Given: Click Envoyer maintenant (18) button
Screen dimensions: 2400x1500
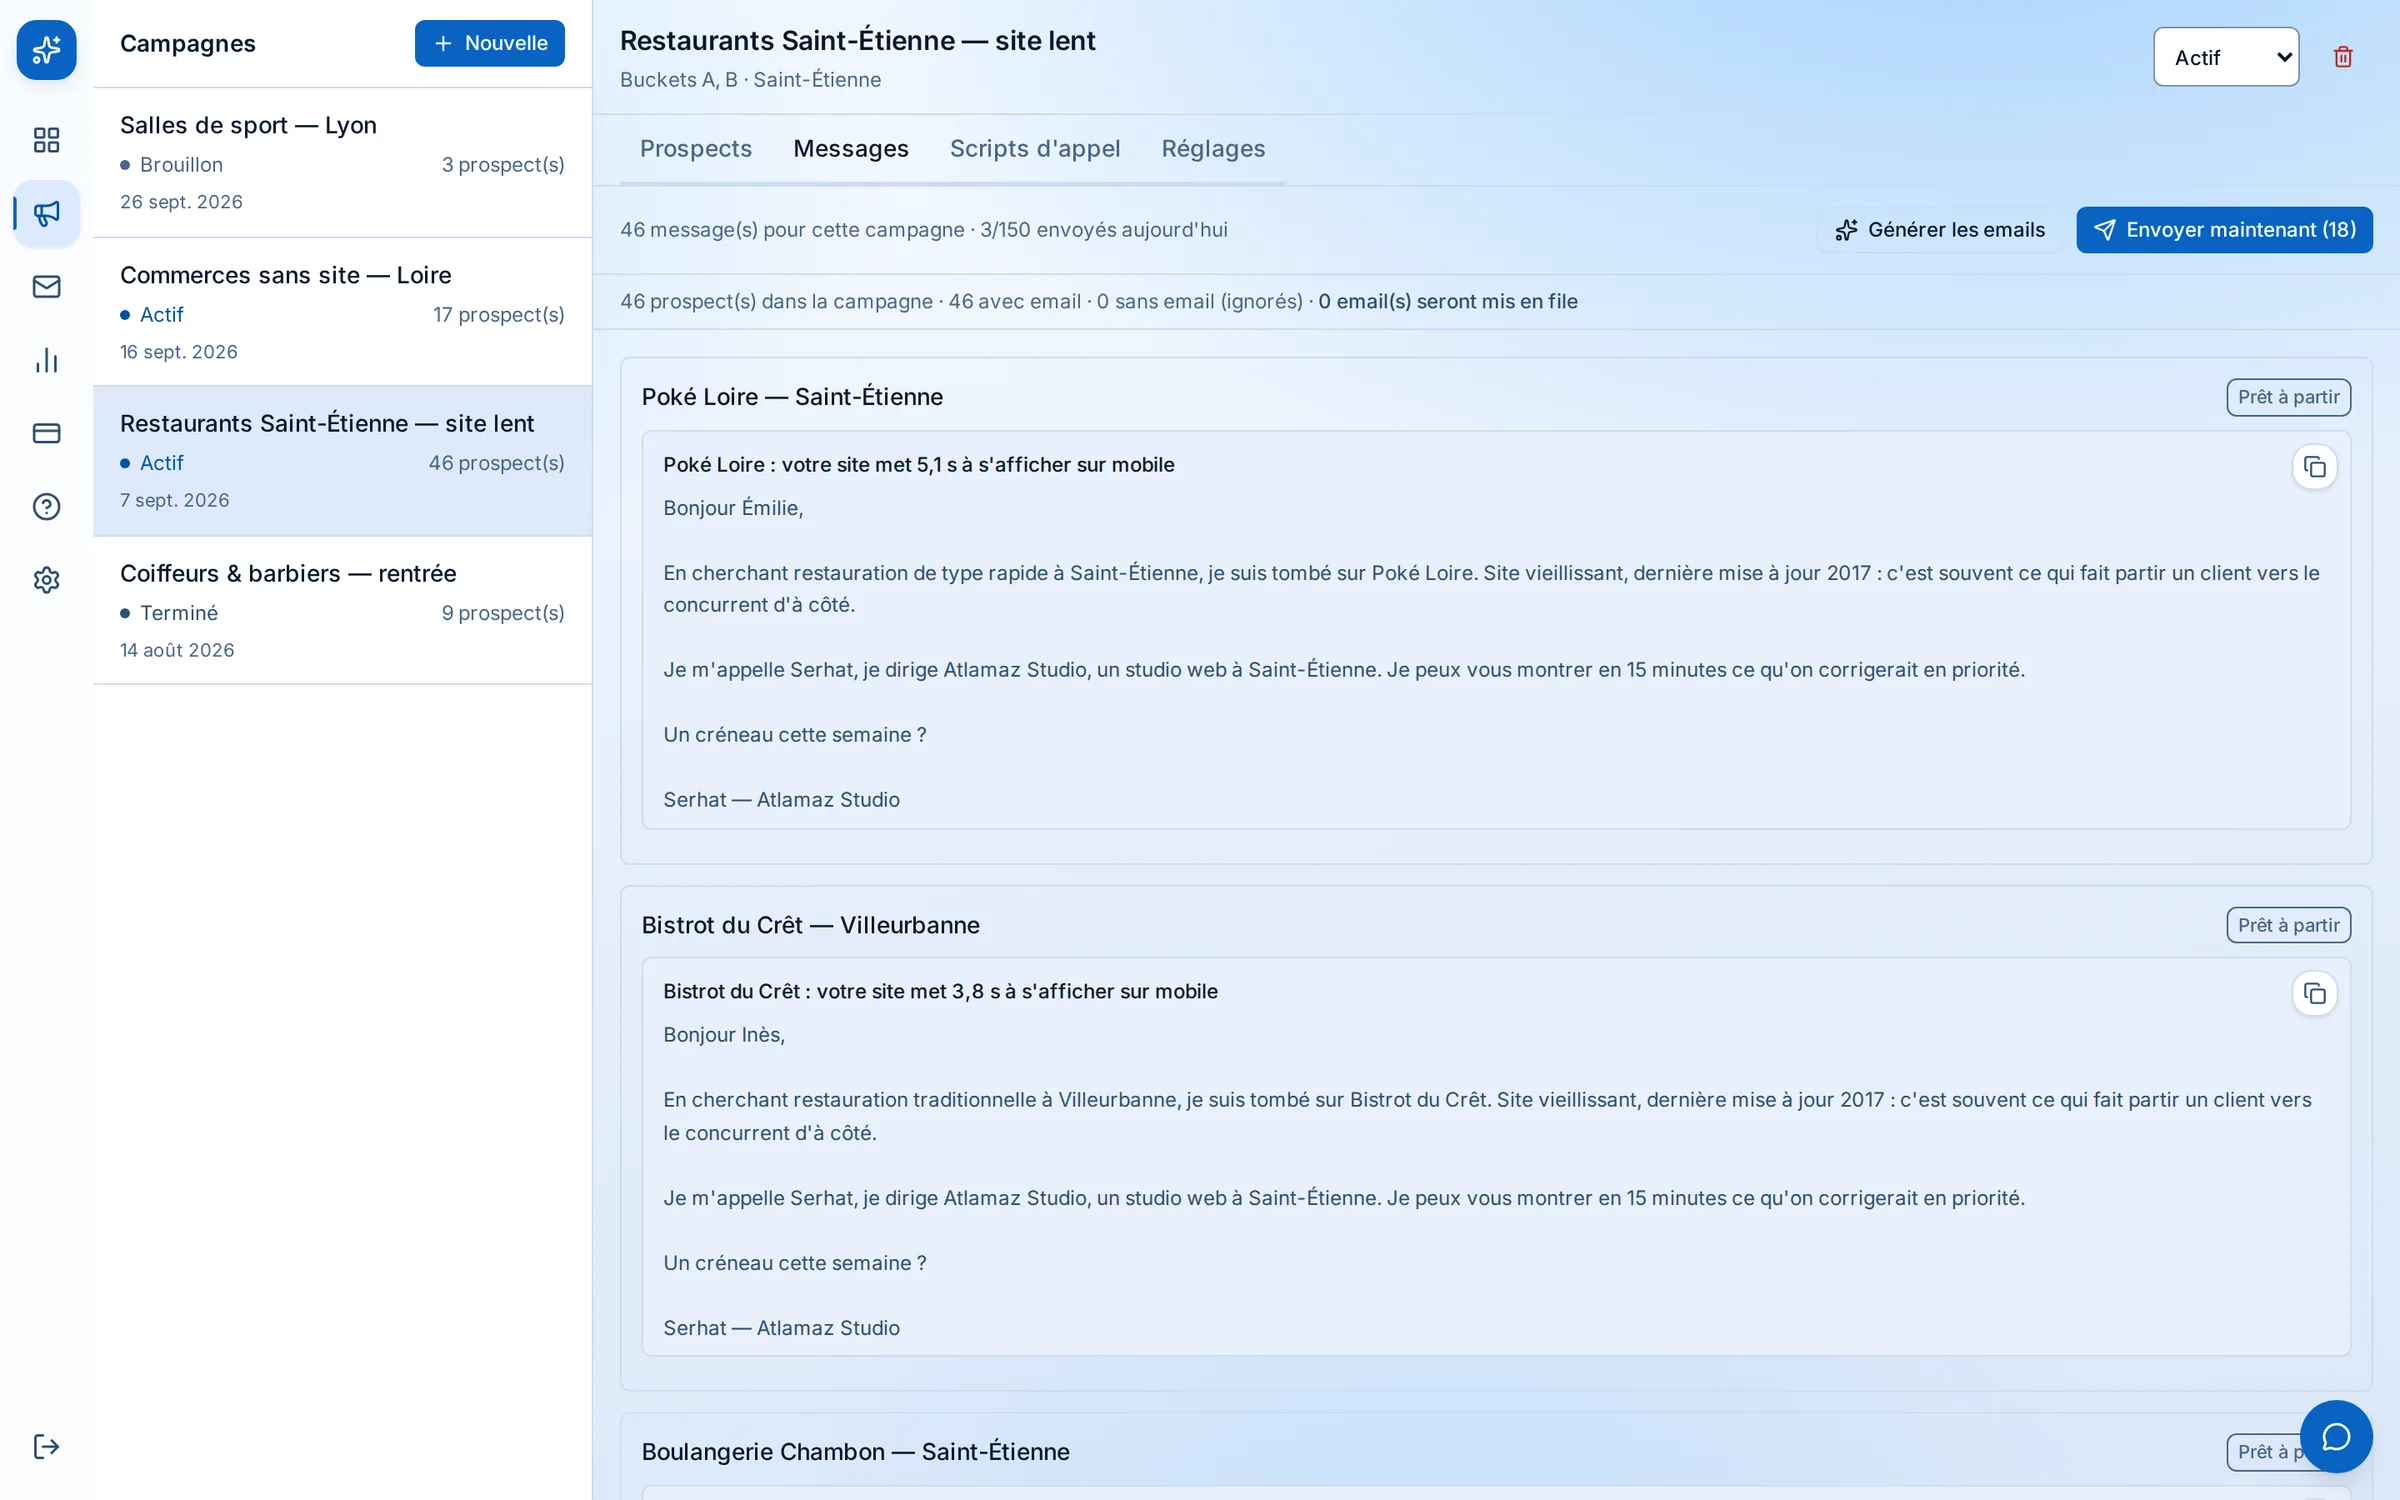Looking at the screenshot, I should point(2224,230).
